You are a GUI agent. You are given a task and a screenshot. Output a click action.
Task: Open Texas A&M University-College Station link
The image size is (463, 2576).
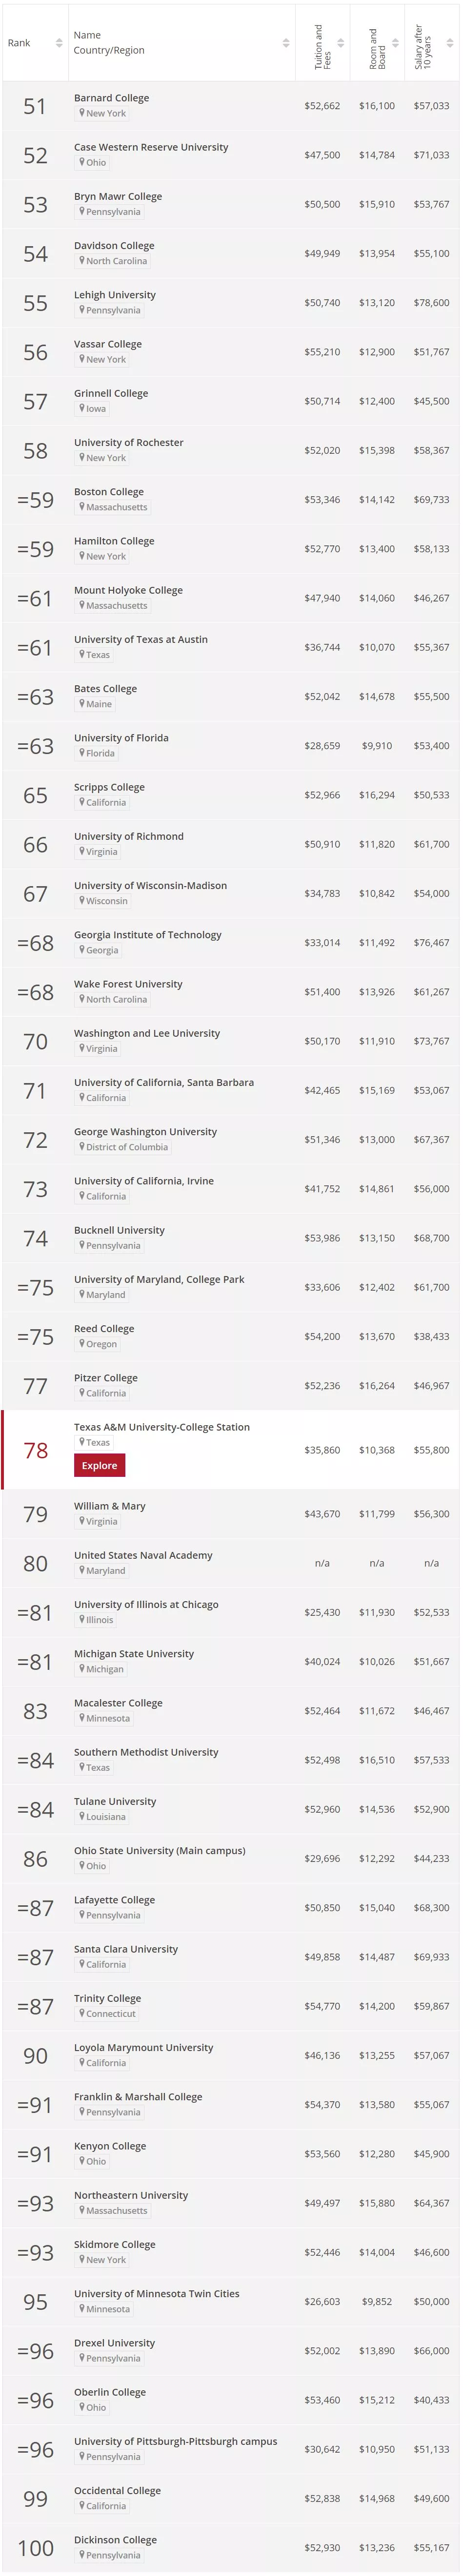tap(161, 1426)
